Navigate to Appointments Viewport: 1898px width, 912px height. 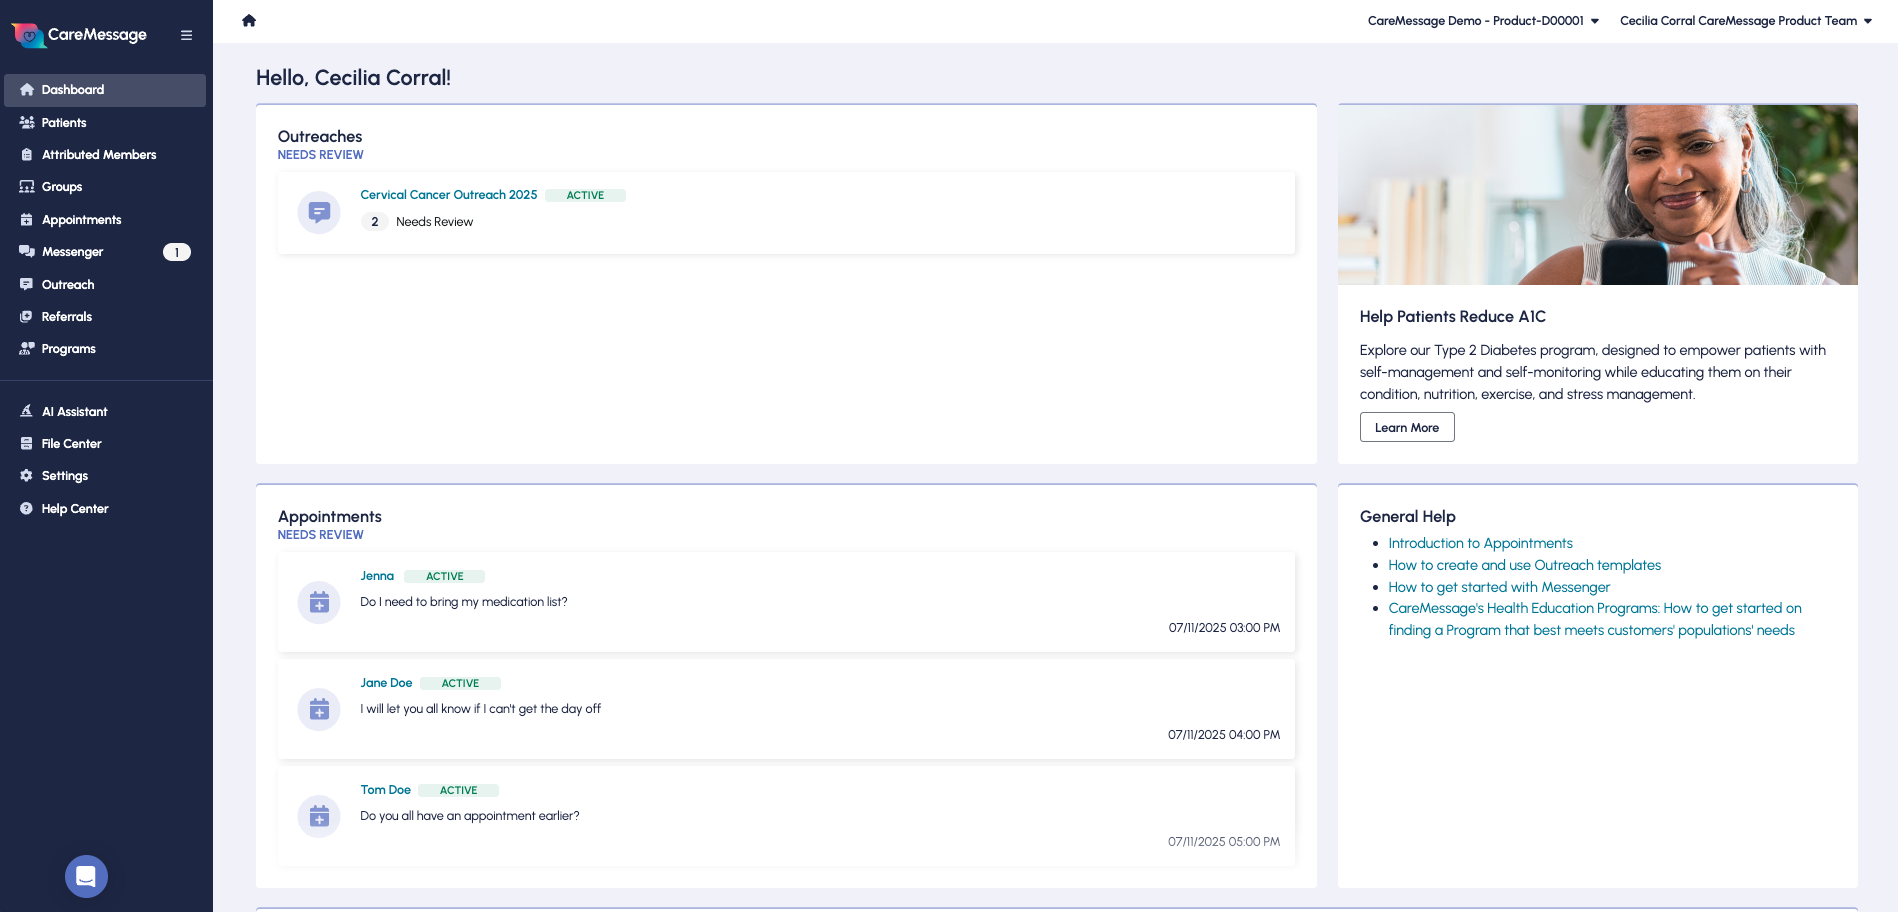click(81, 219)
